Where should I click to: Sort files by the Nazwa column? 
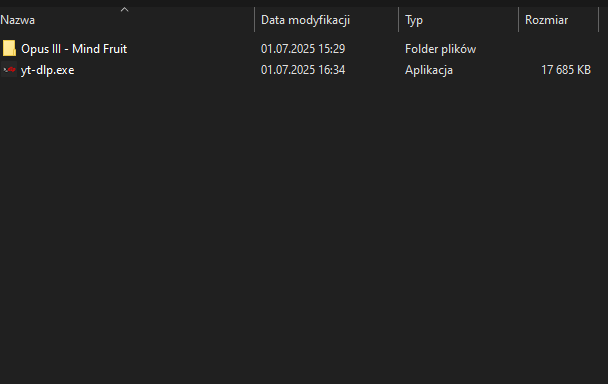click(x=17, y=20)
